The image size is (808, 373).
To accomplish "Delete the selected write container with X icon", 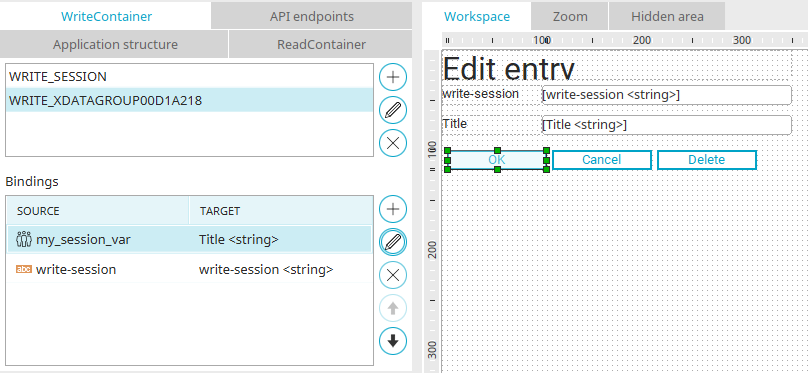I will (393, 143).
